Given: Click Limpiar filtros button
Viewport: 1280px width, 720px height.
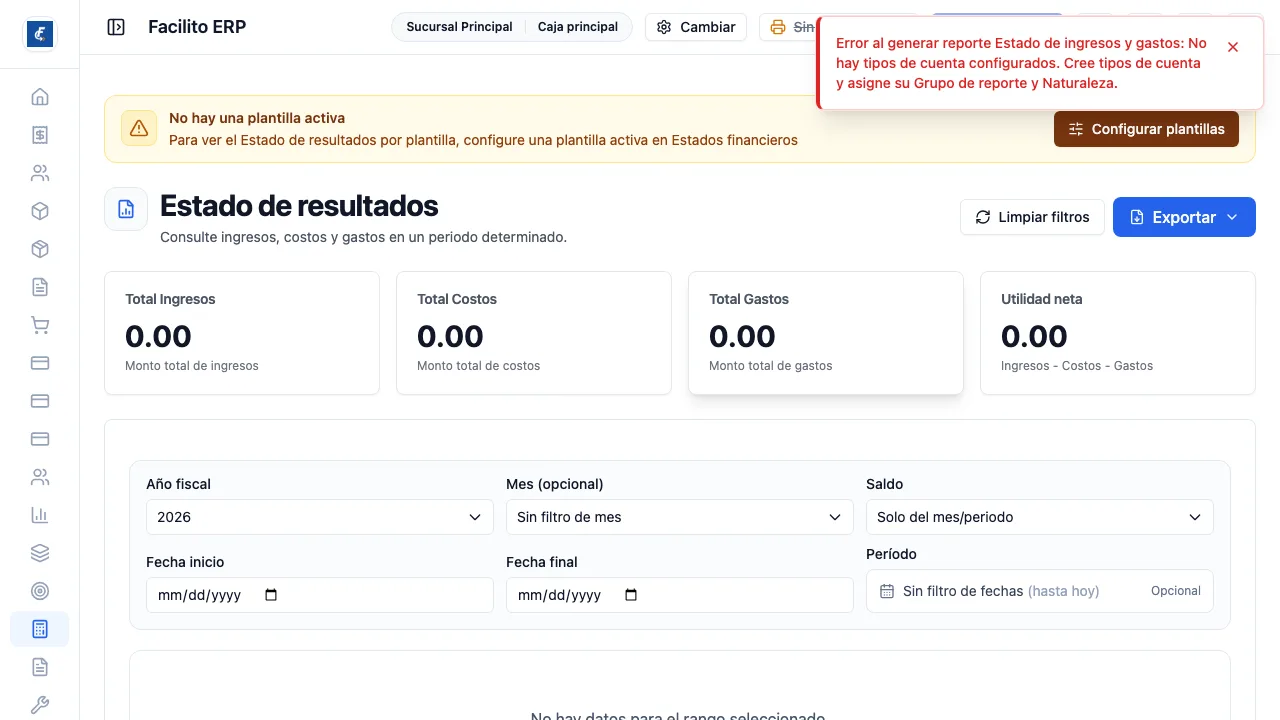Looking at the screenshot, I should click(1032, 217).
